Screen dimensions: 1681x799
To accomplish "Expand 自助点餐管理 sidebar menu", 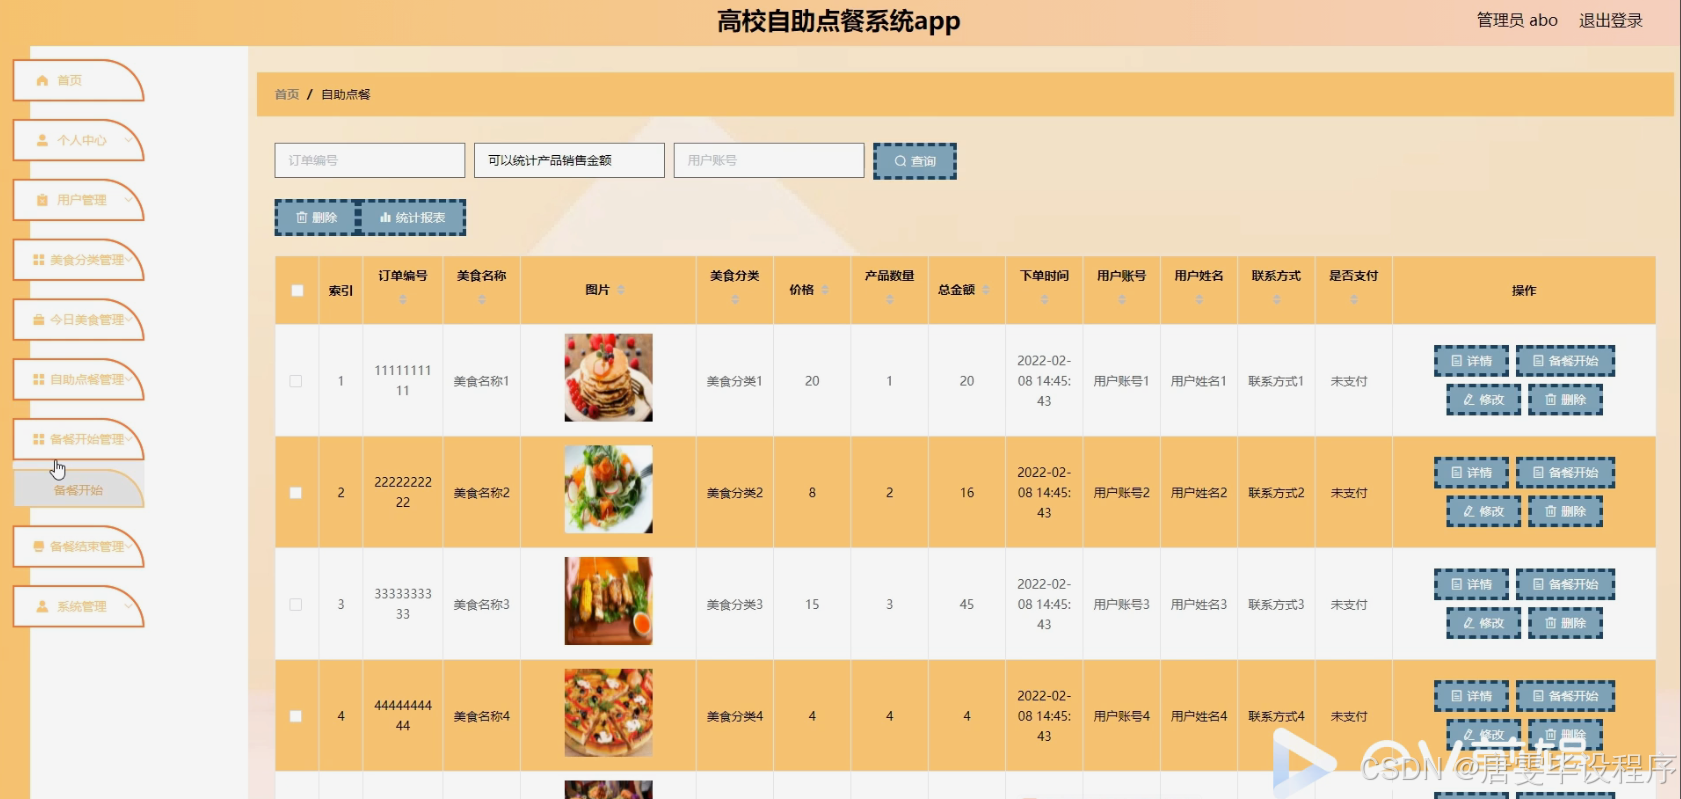I will pyautogui.click(x=78, y=379).
